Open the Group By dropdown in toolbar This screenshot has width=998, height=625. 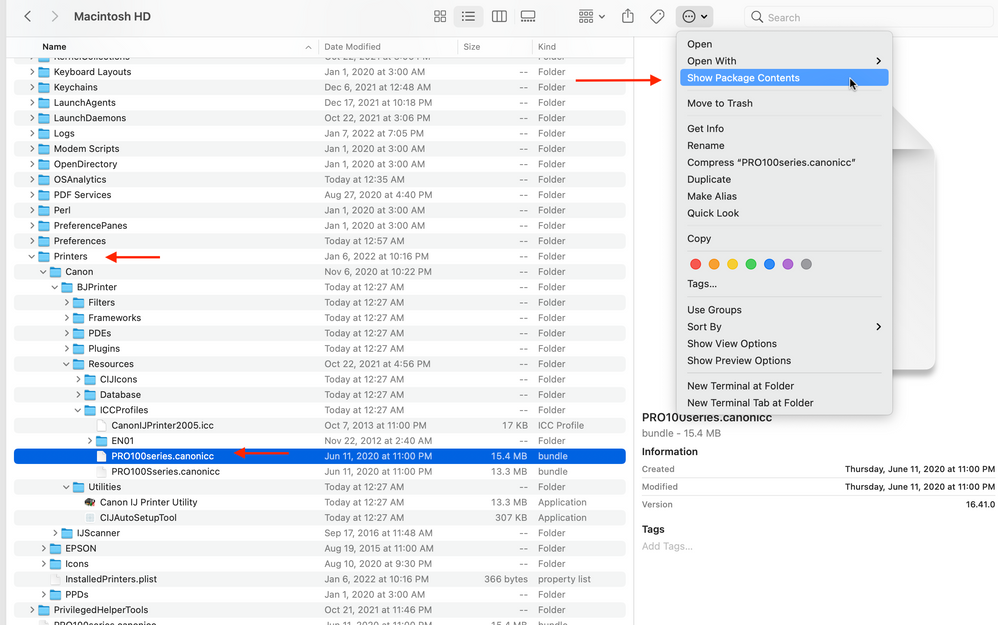coord(592,17)
